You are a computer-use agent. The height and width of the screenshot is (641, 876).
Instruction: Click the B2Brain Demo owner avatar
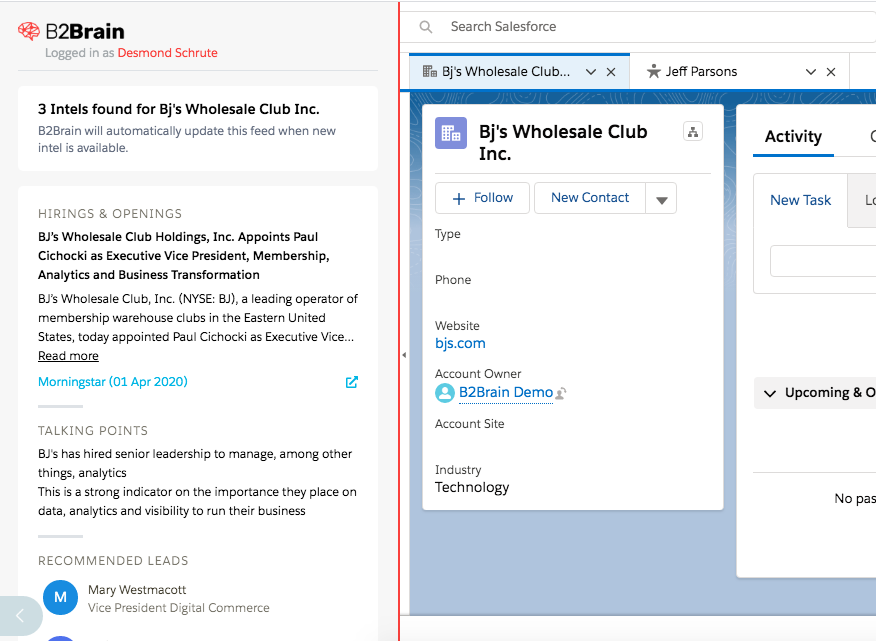[445, 393]
